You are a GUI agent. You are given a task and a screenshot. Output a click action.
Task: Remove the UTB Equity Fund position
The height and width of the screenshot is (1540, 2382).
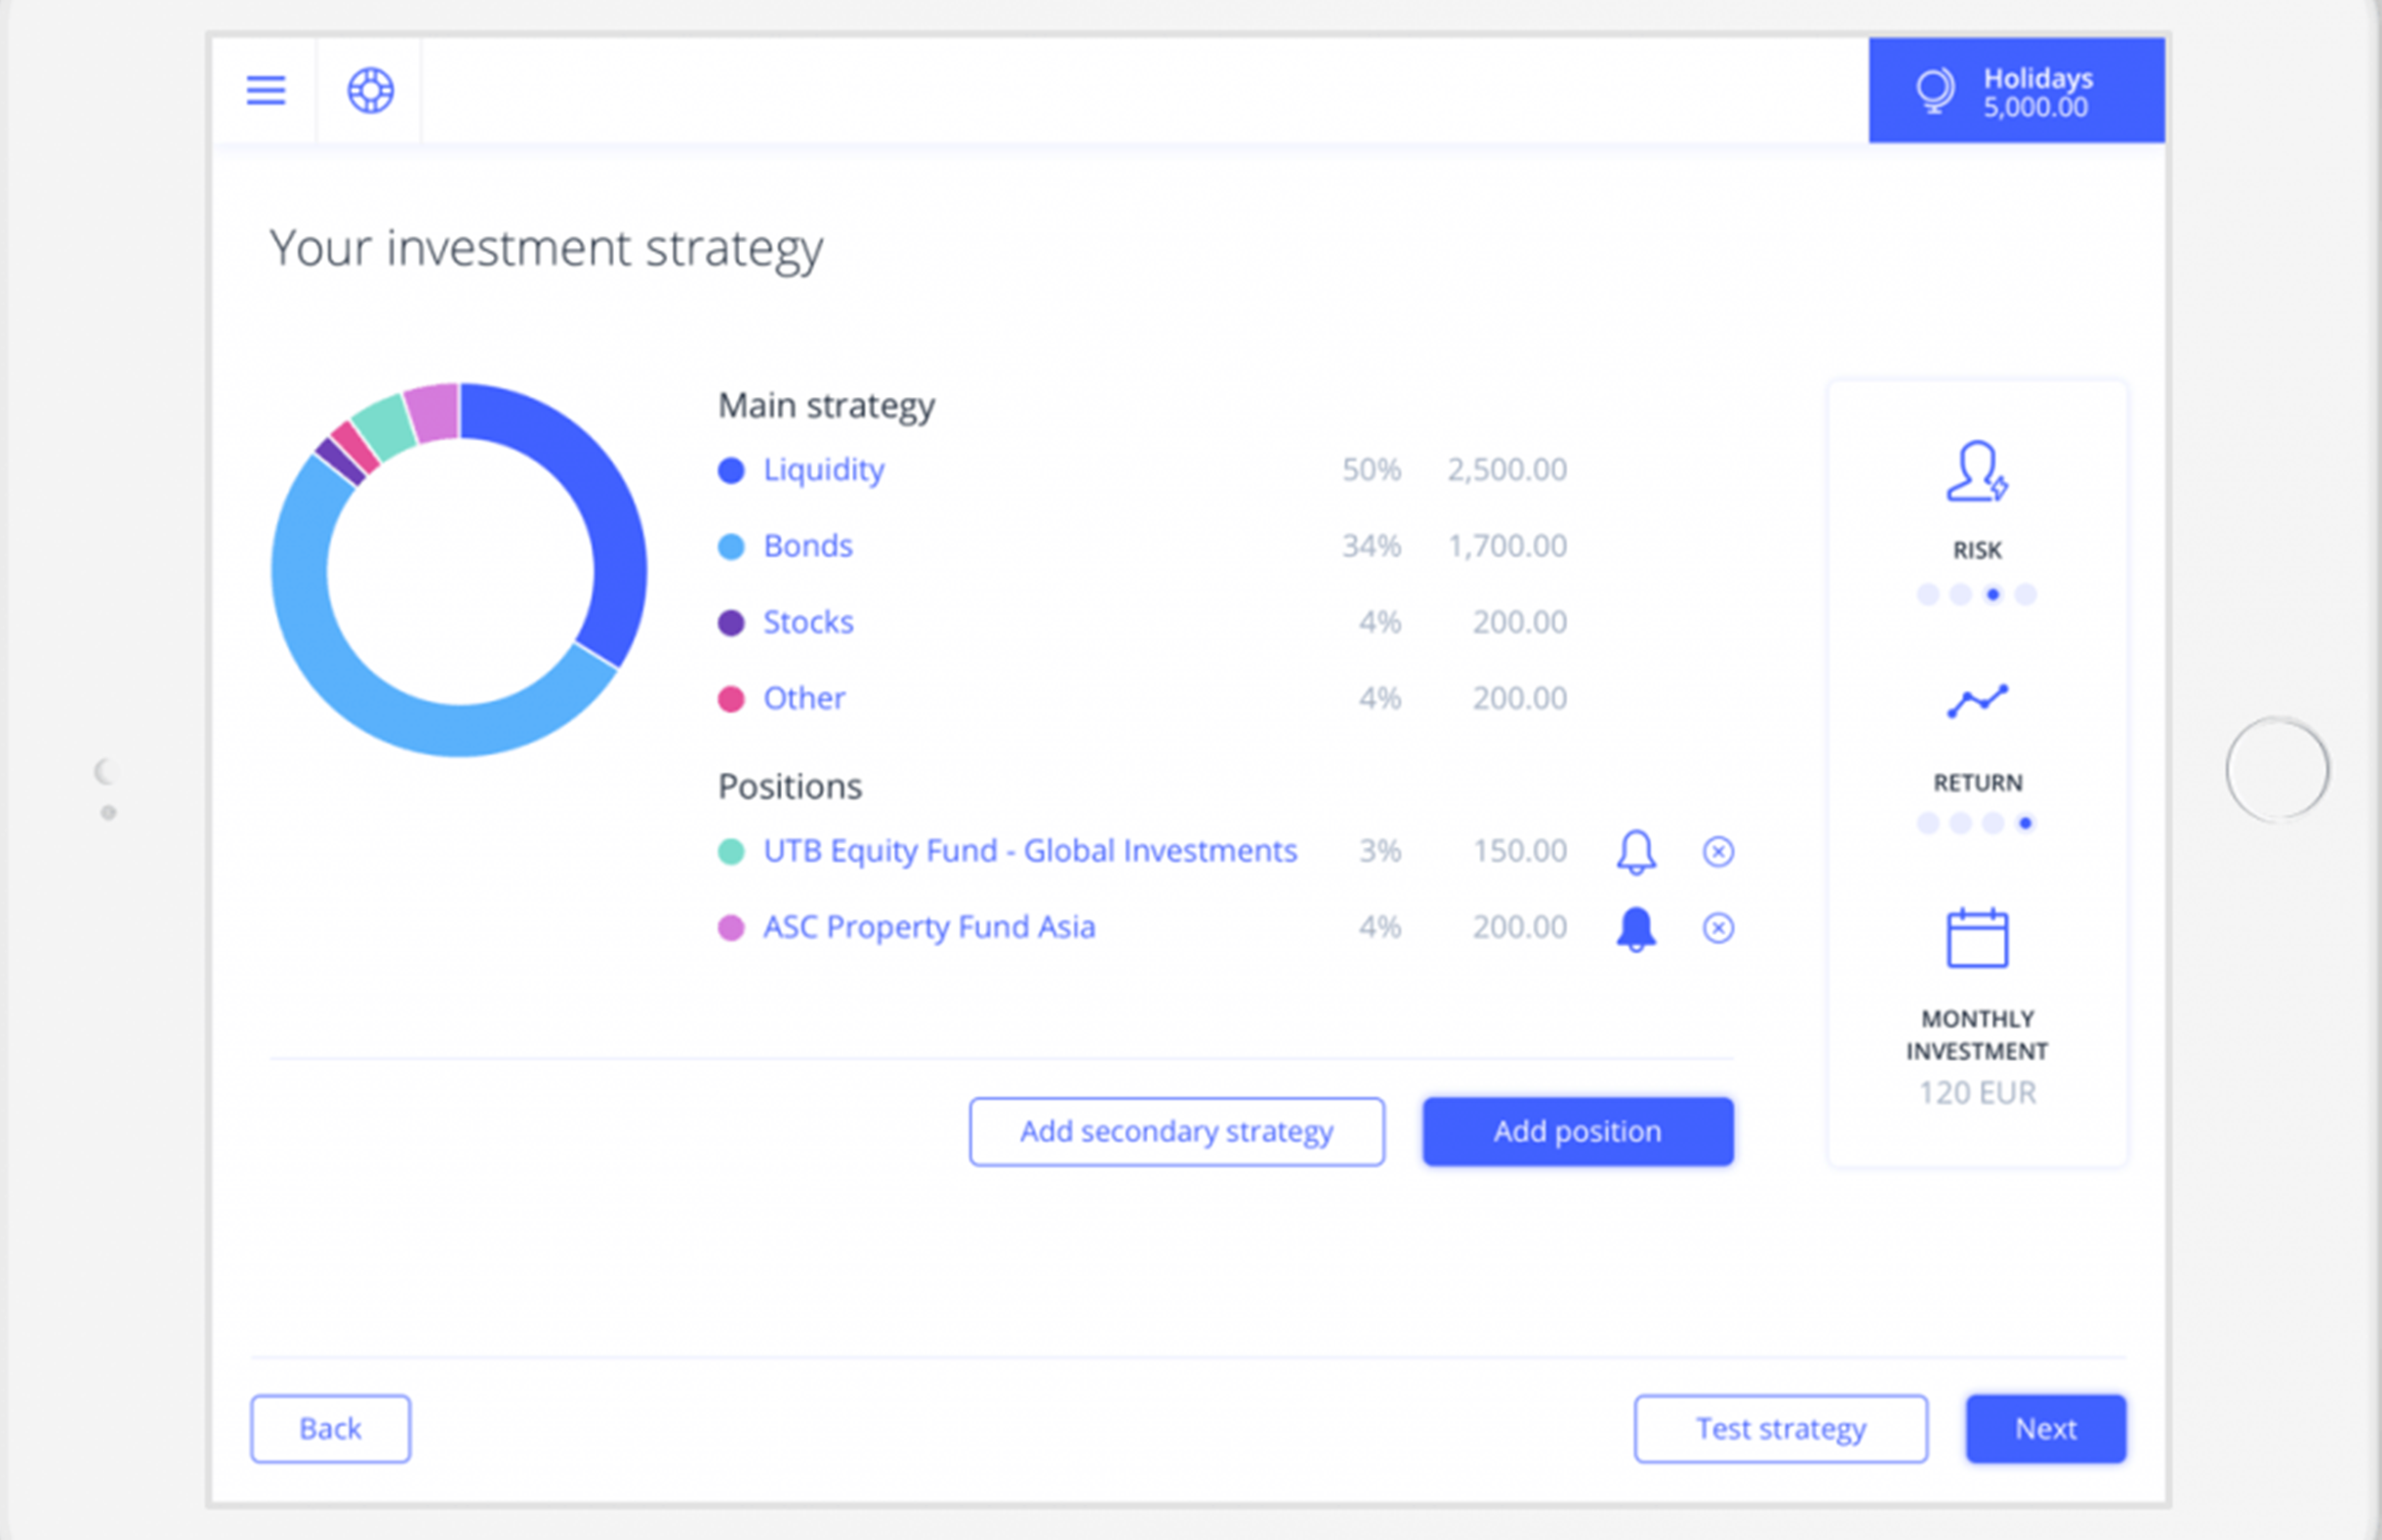1718,852
